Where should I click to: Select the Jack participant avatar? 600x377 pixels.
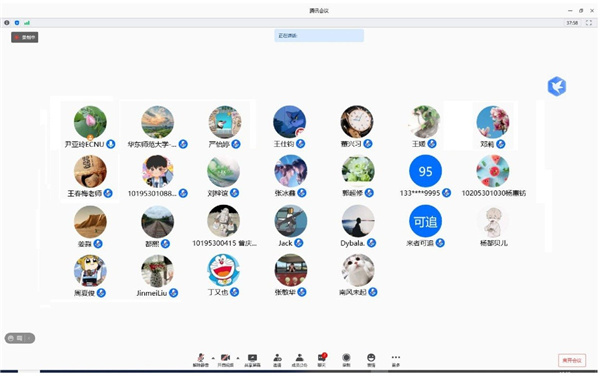(290, 221)
